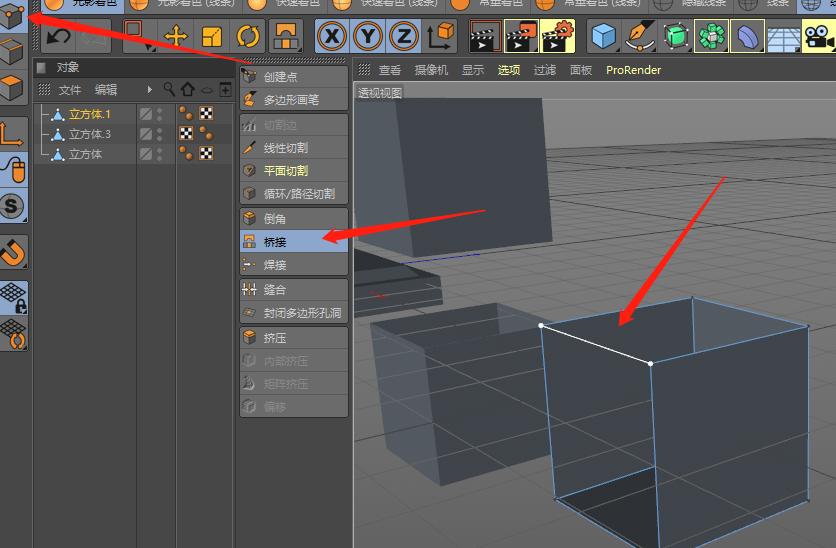Toggle visibility dots for 立方体.3
836x548 pixels.
(159, 134)
